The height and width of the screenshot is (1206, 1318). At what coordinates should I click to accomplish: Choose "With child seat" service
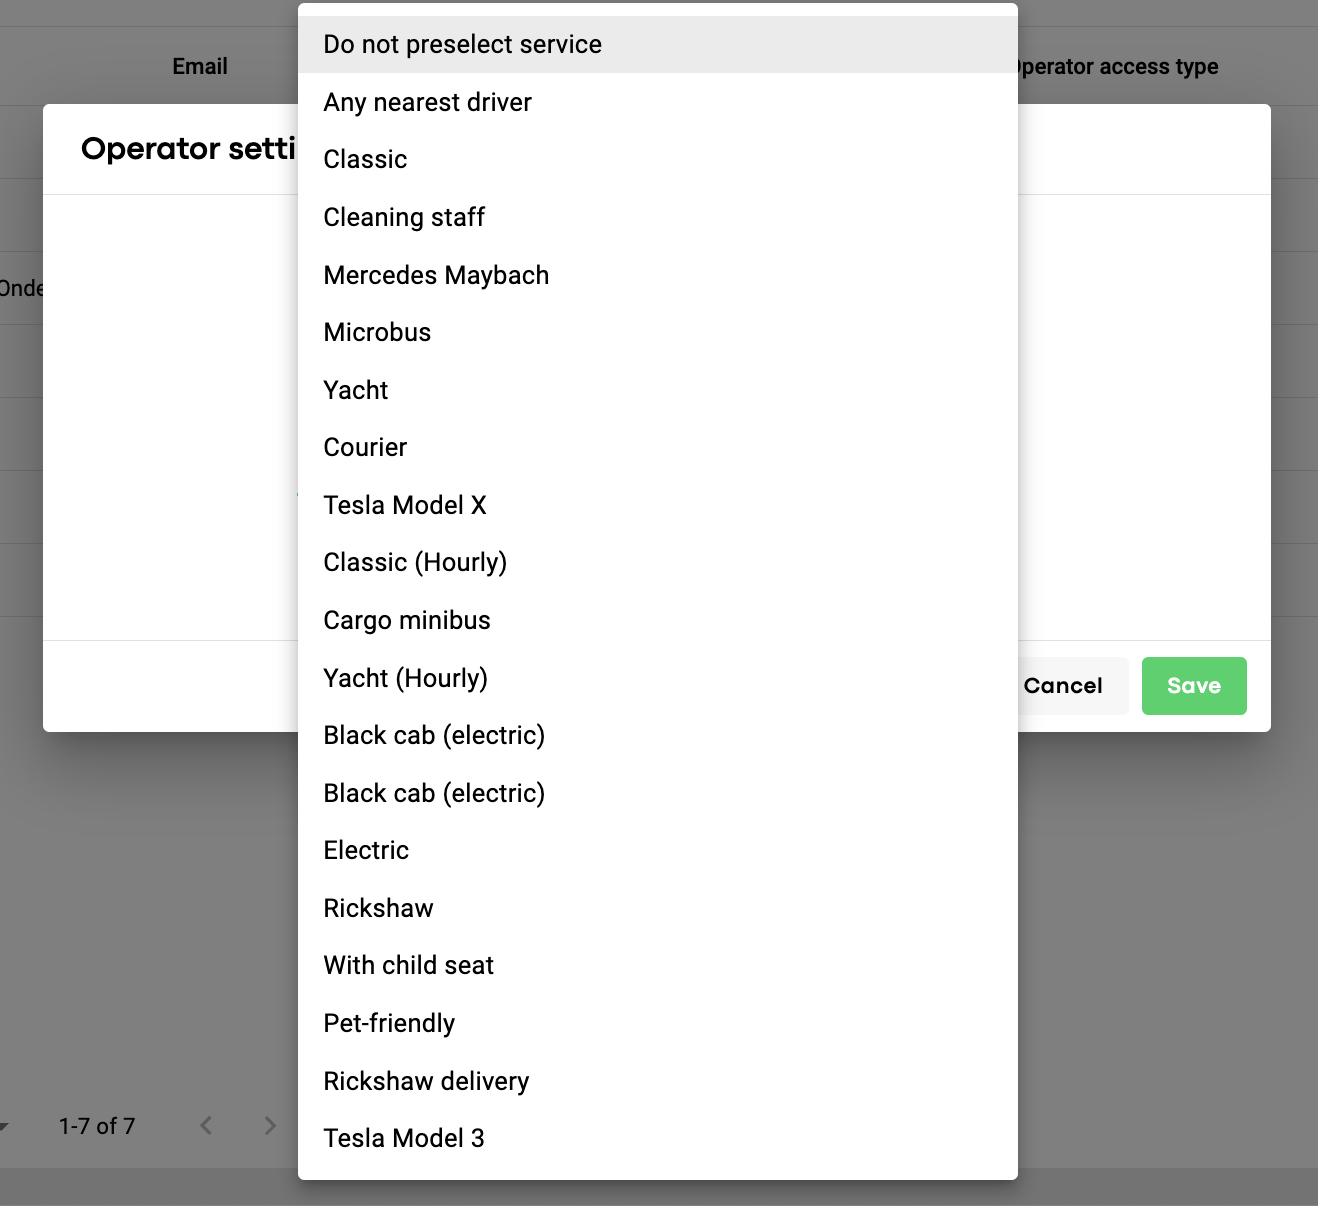point(408,966)
